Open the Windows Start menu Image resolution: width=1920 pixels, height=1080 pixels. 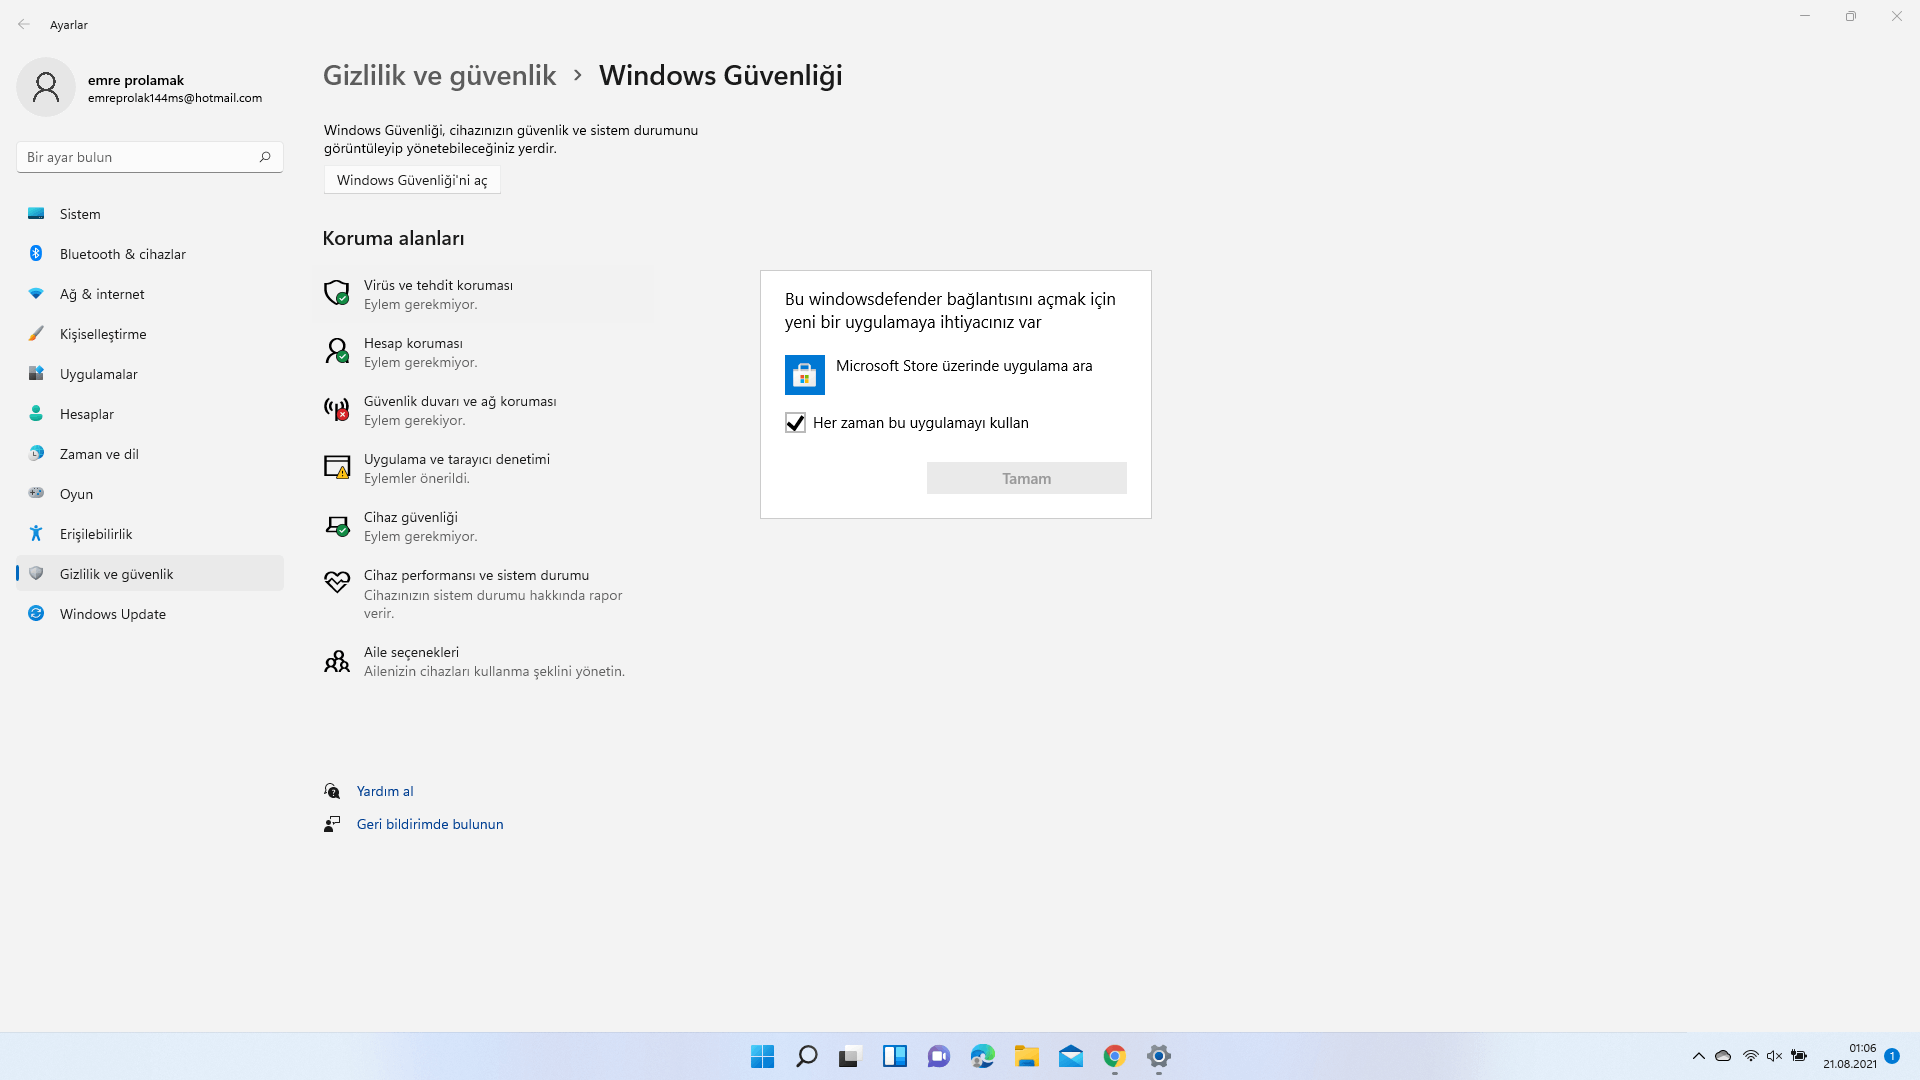[762, 1056]
